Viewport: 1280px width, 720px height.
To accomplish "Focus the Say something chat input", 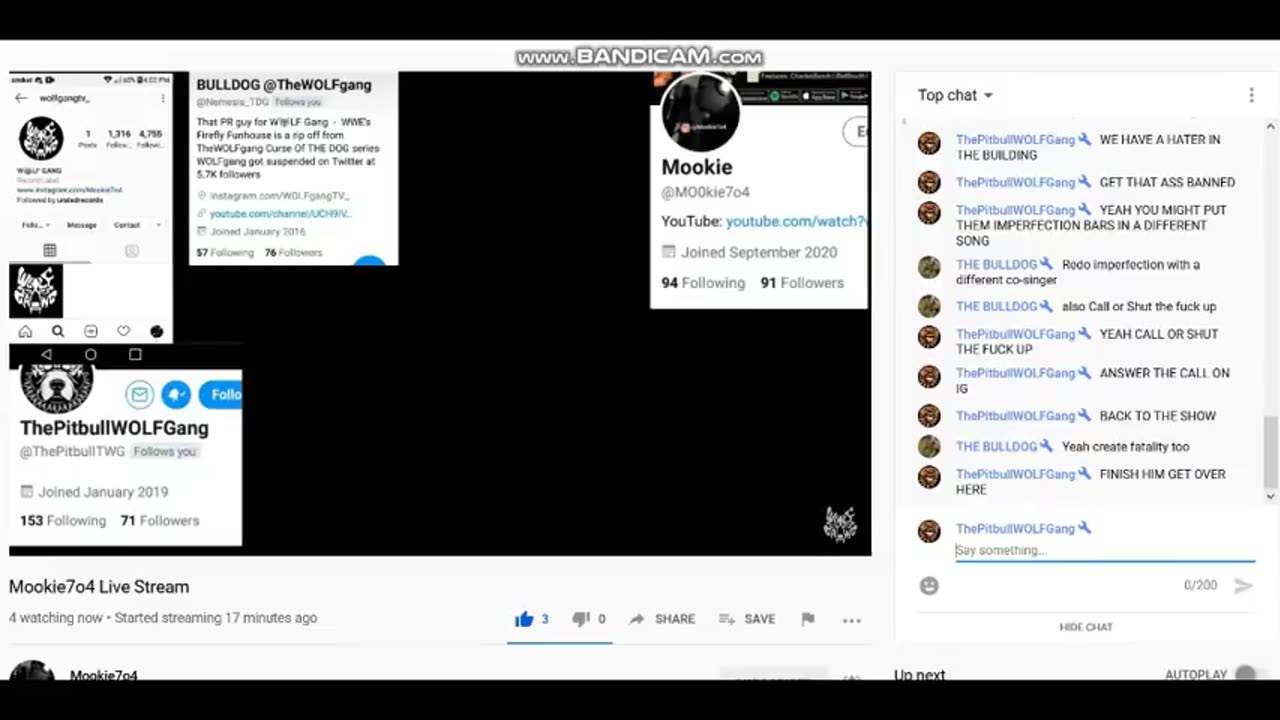I will coord(1105,550).
